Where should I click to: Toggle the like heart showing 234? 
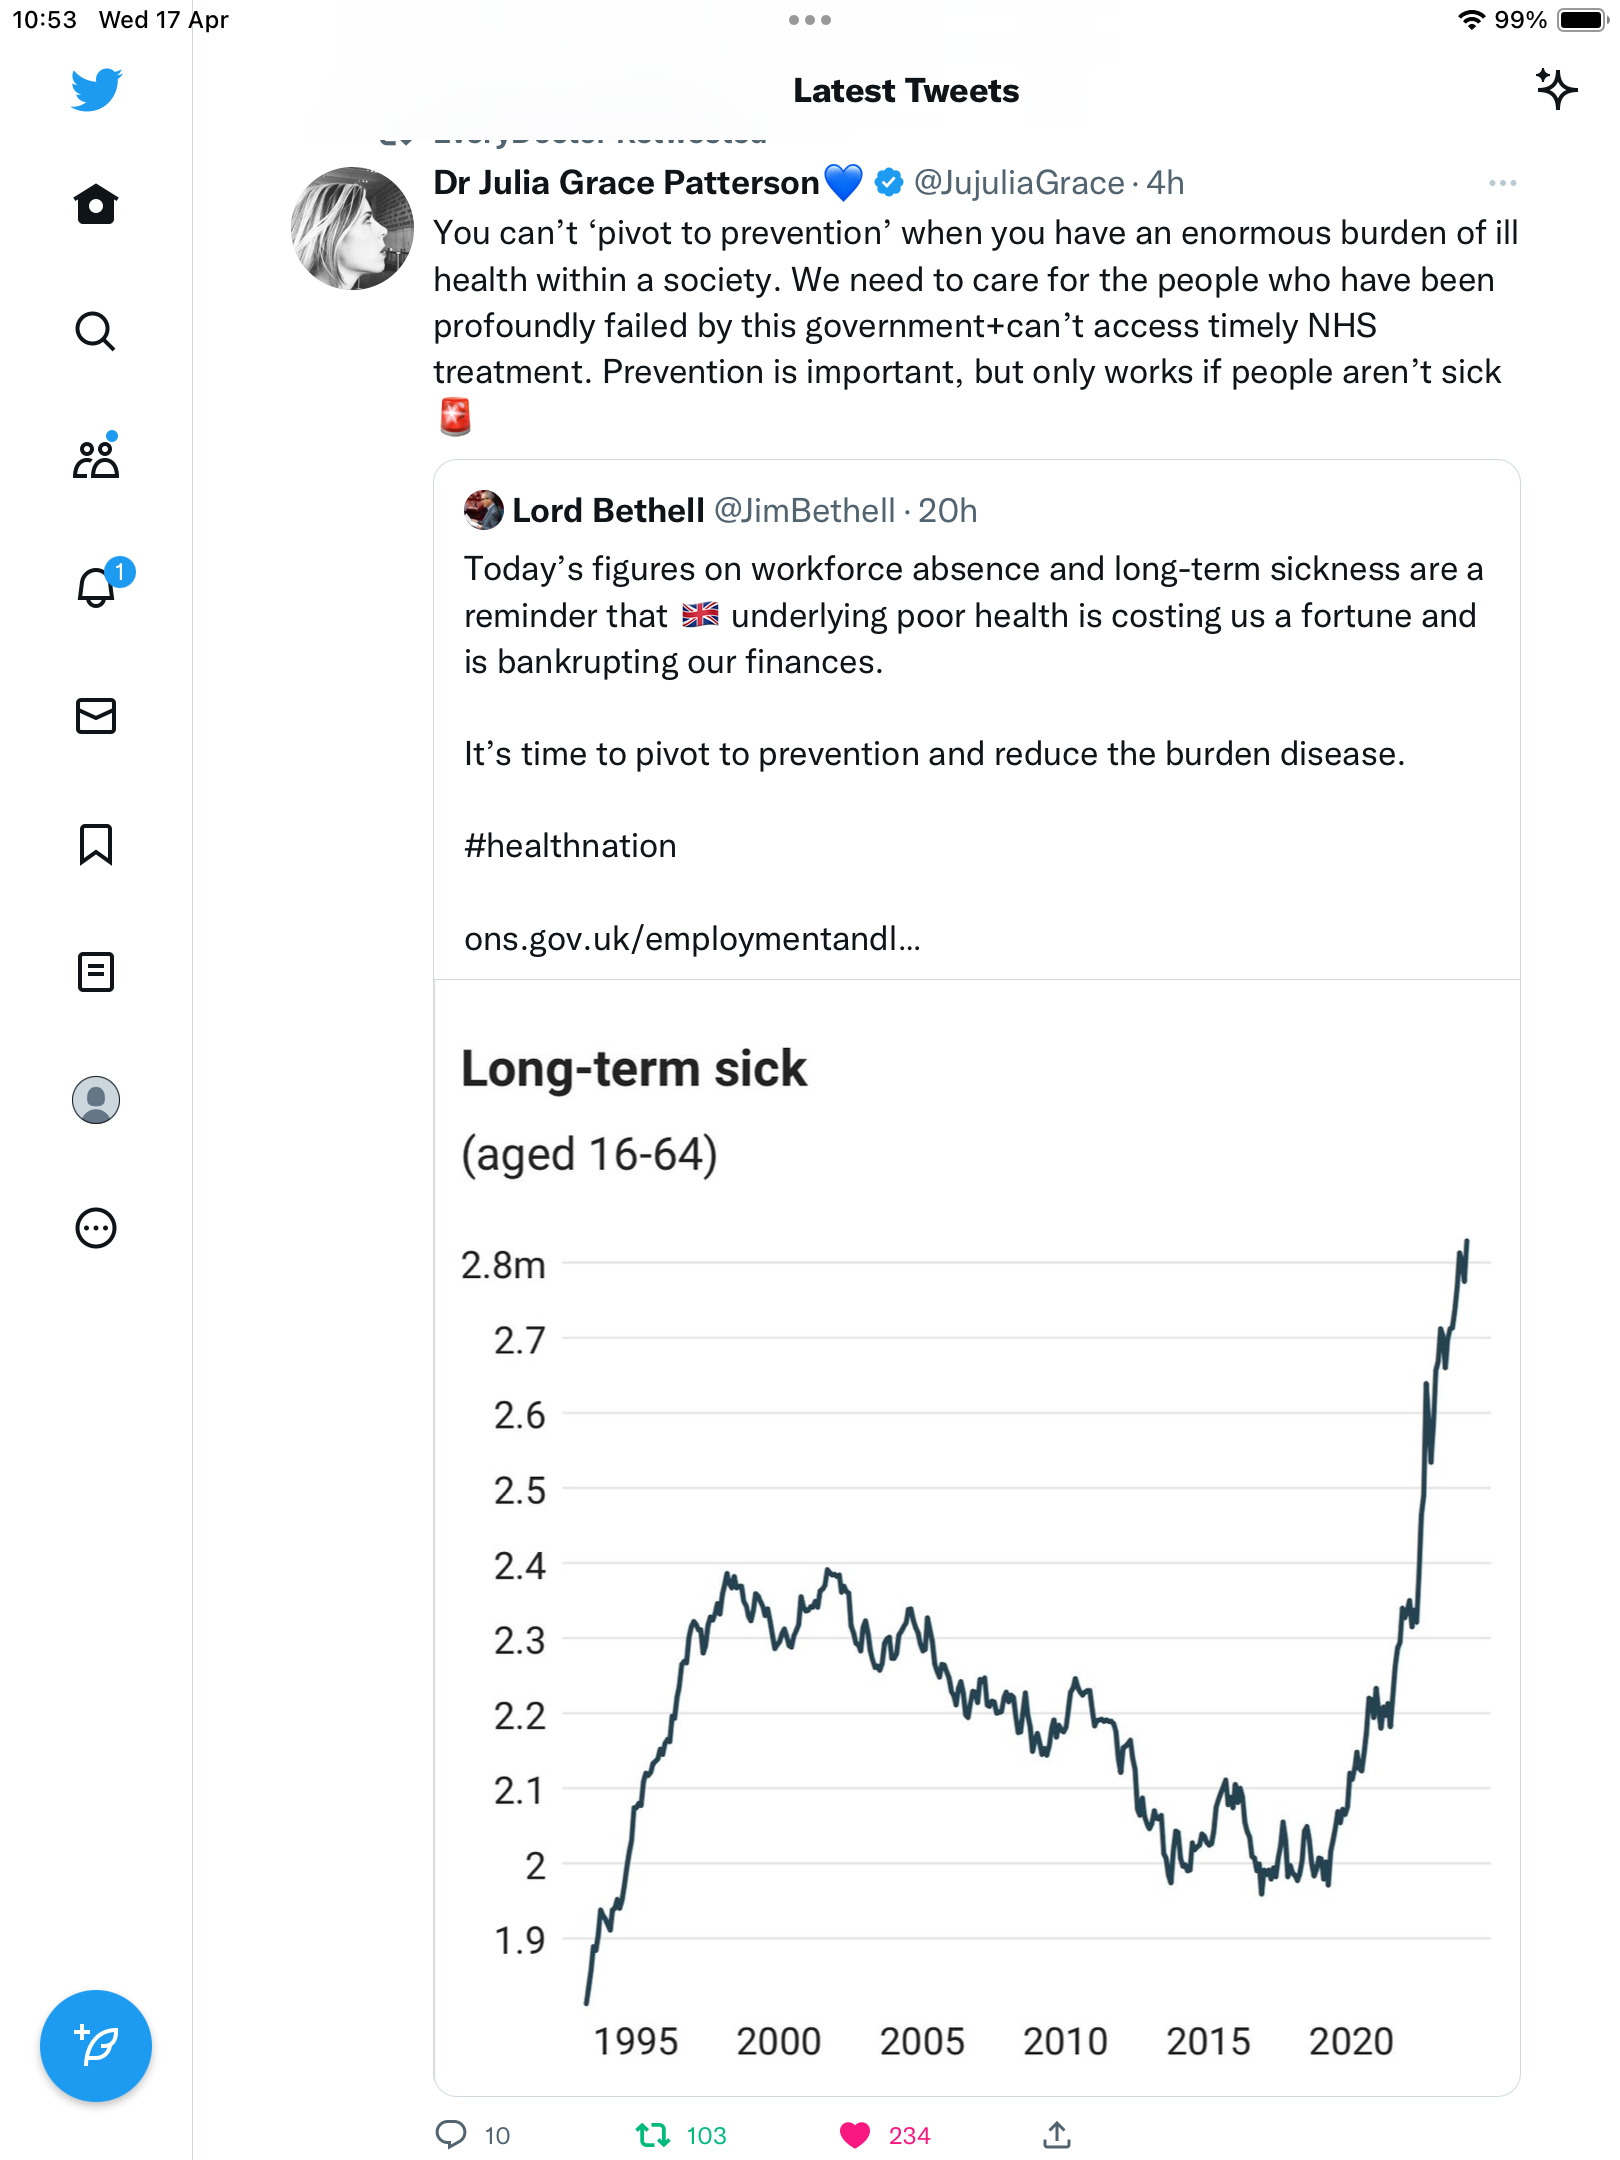tap(854, 2135)
